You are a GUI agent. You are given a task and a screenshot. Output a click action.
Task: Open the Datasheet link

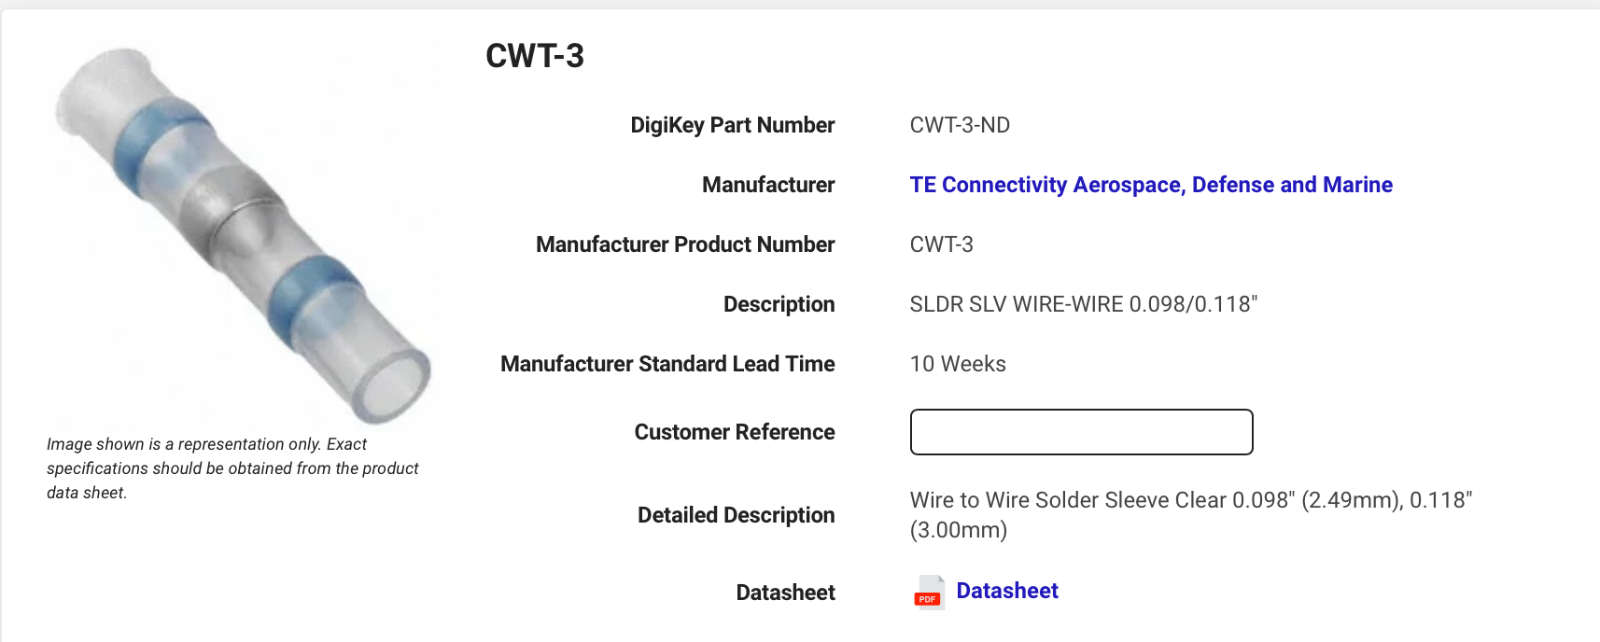click(x=1006, y=591)
